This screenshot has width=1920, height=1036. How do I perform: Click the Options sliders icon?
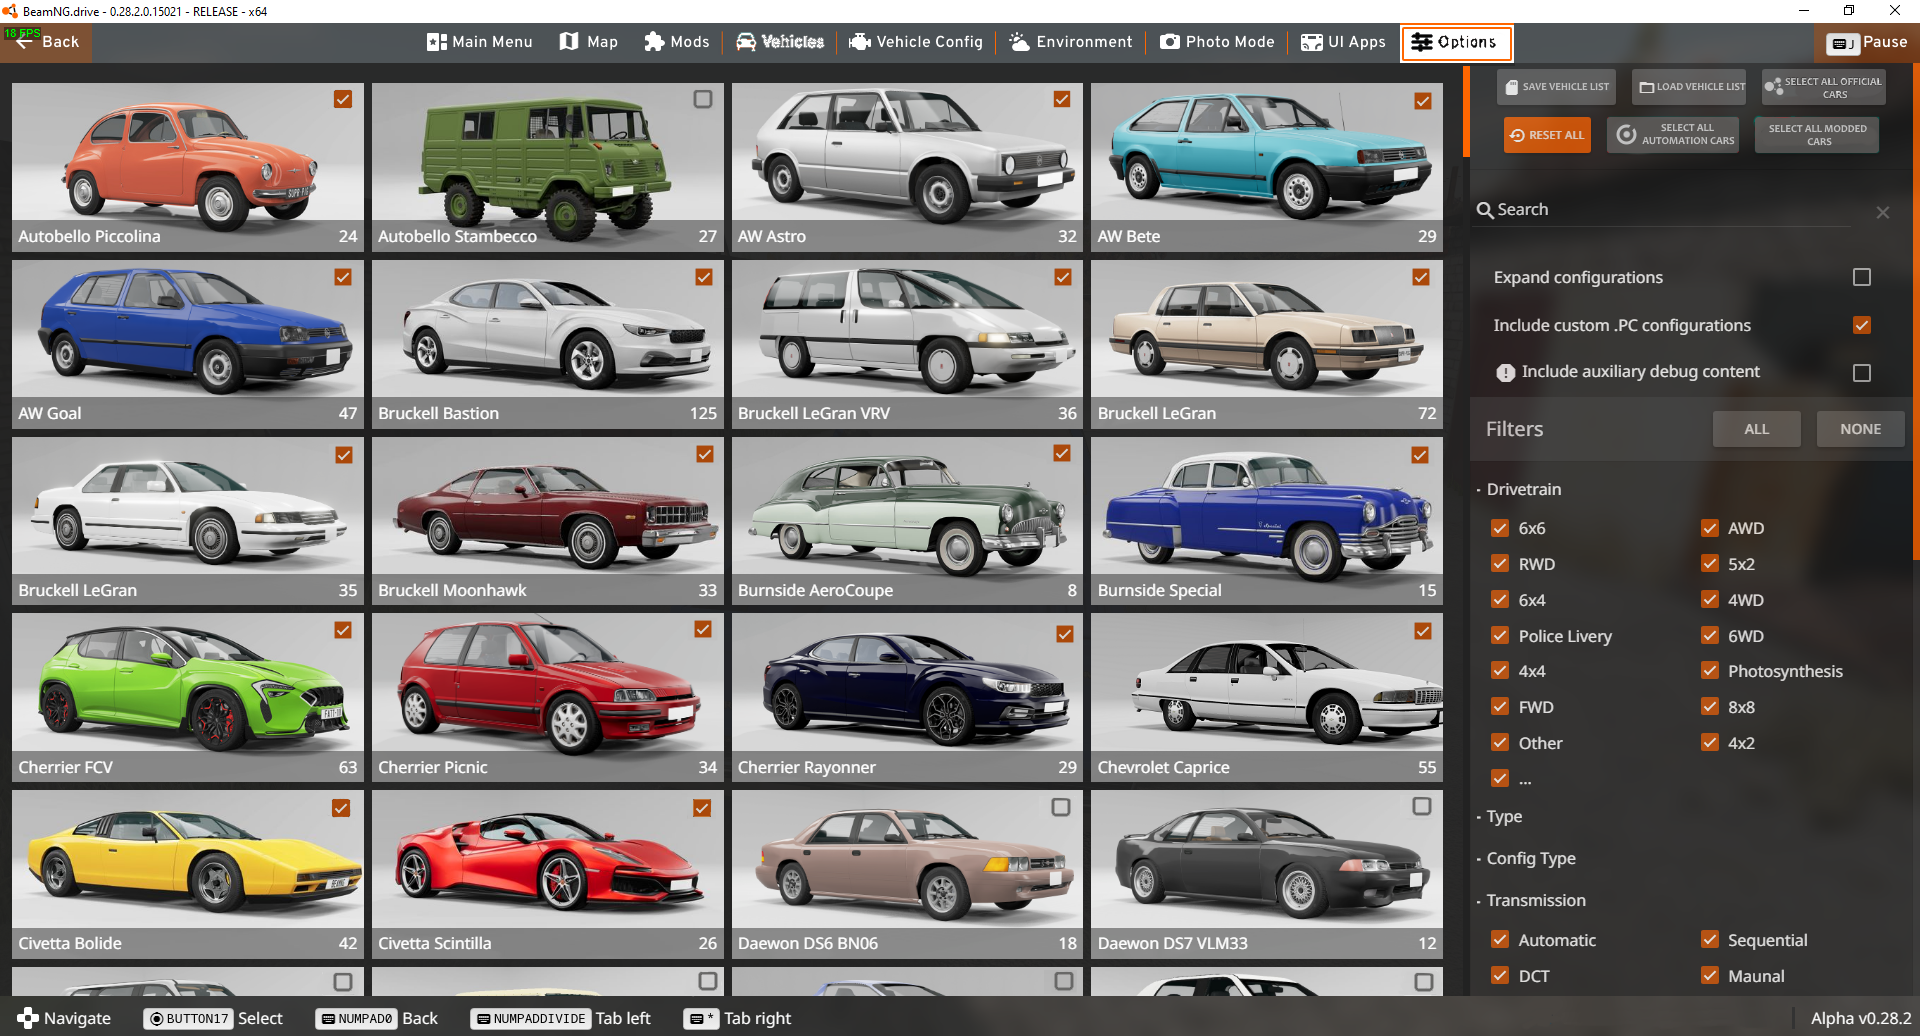point(1422,42)
